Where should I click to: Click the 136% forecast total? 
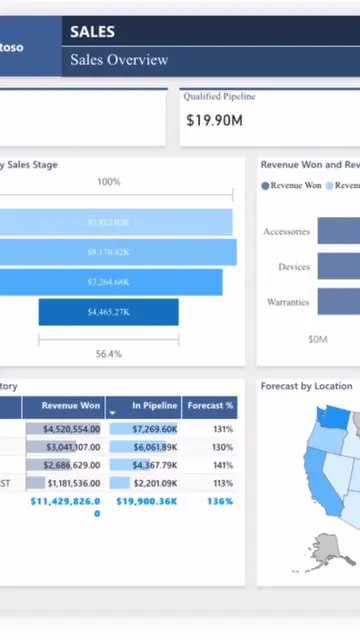tap(220, 501)
